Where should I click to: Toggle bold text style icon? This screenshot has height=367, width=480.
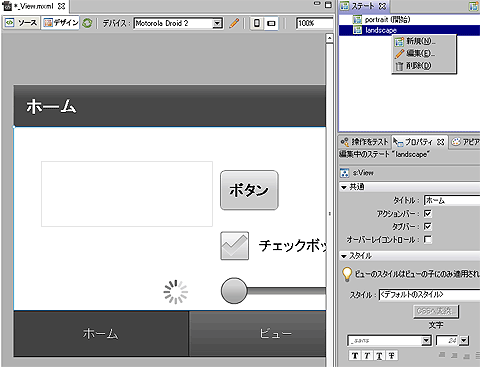point(355,356)
